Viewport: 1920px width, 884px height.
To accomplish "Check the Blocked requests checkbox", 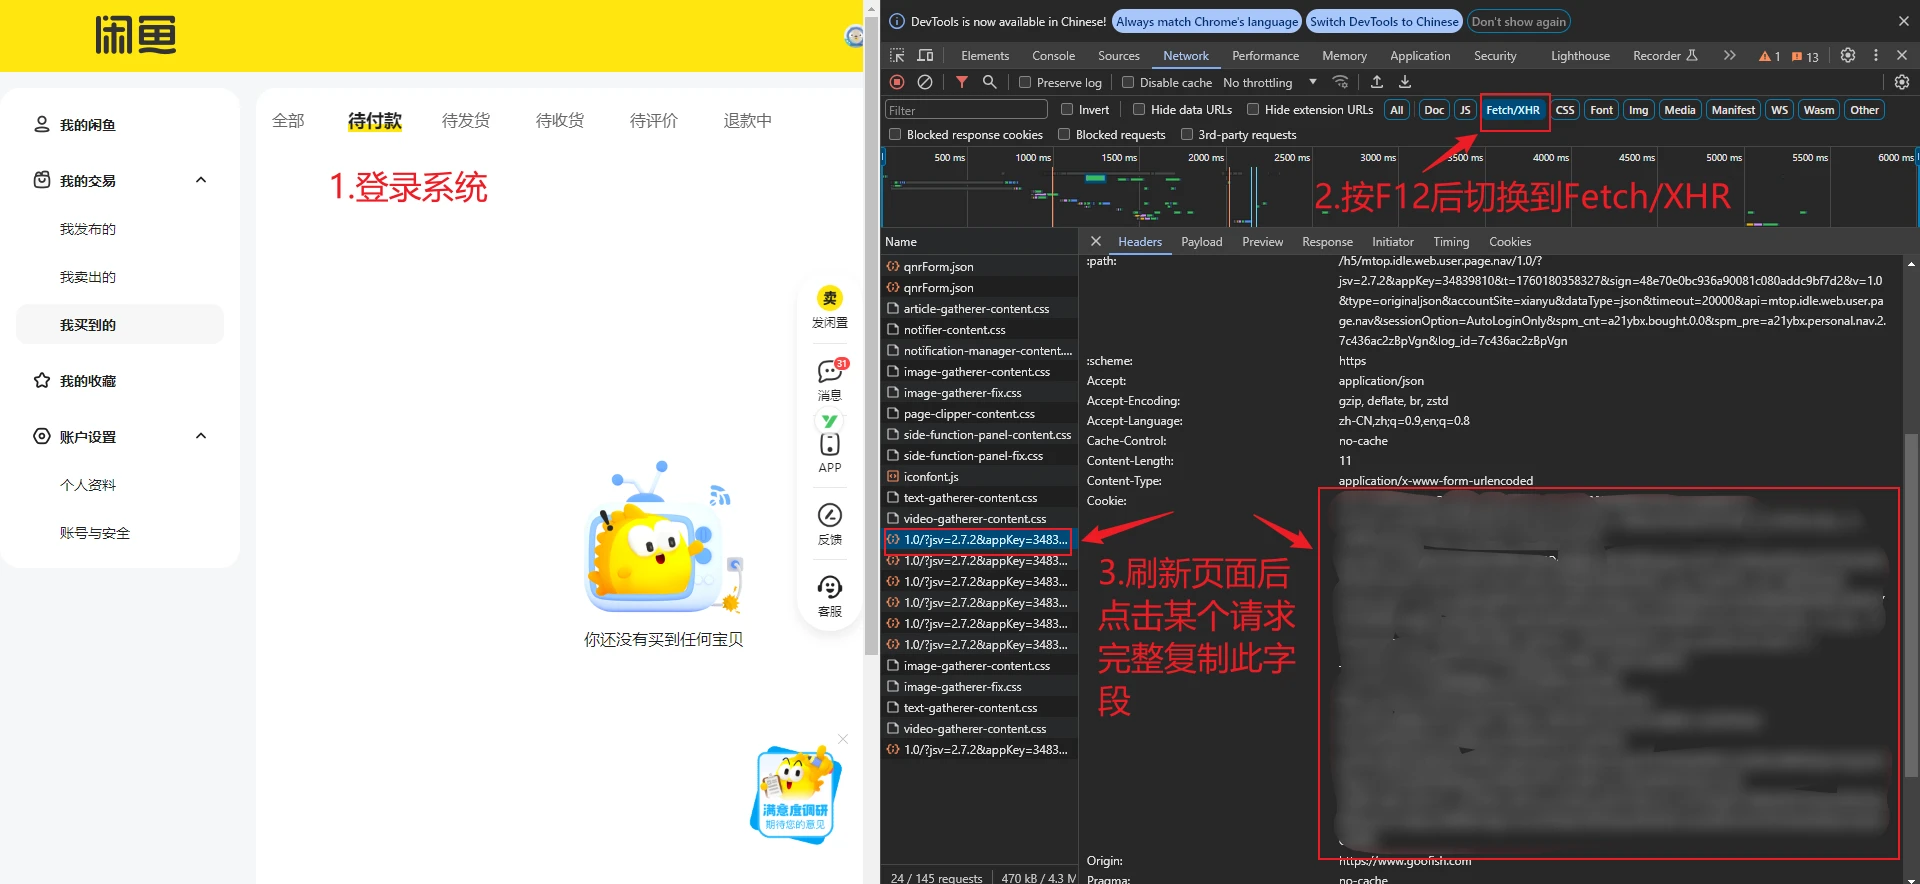I will (1064, 134).
